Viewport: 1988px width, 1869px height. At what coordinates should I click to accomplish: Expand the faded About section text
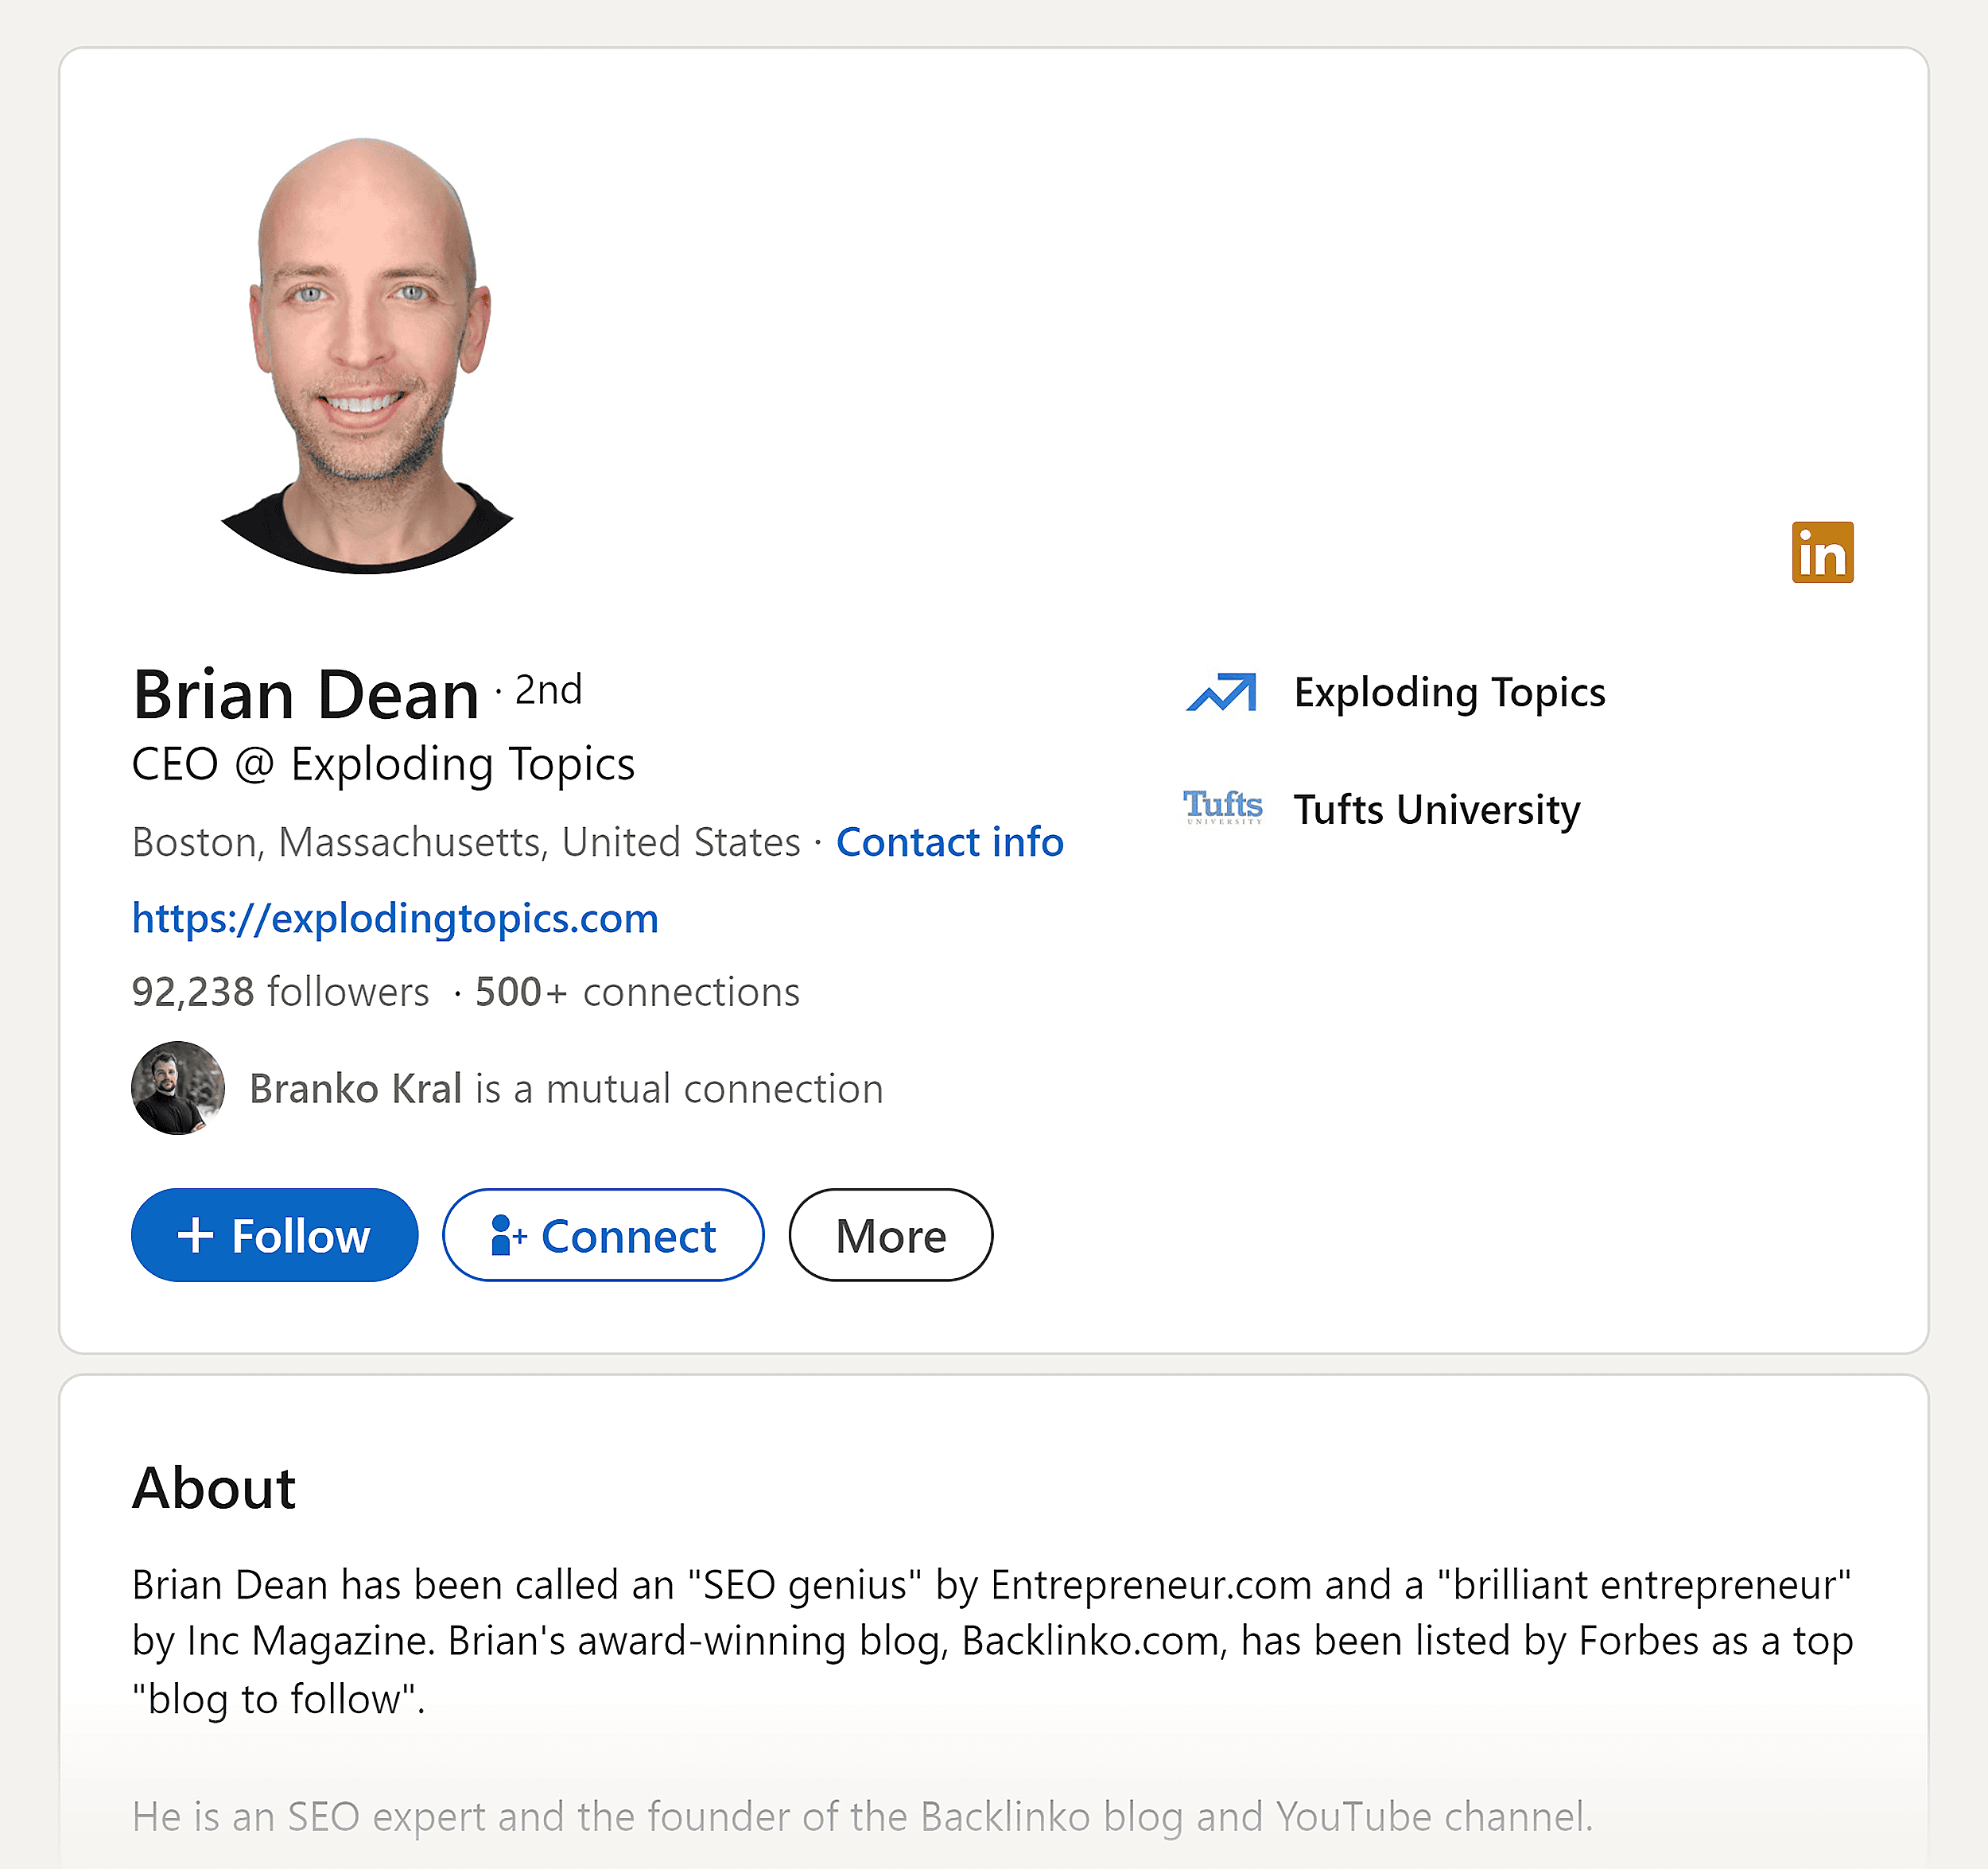tap(862, 1816)
